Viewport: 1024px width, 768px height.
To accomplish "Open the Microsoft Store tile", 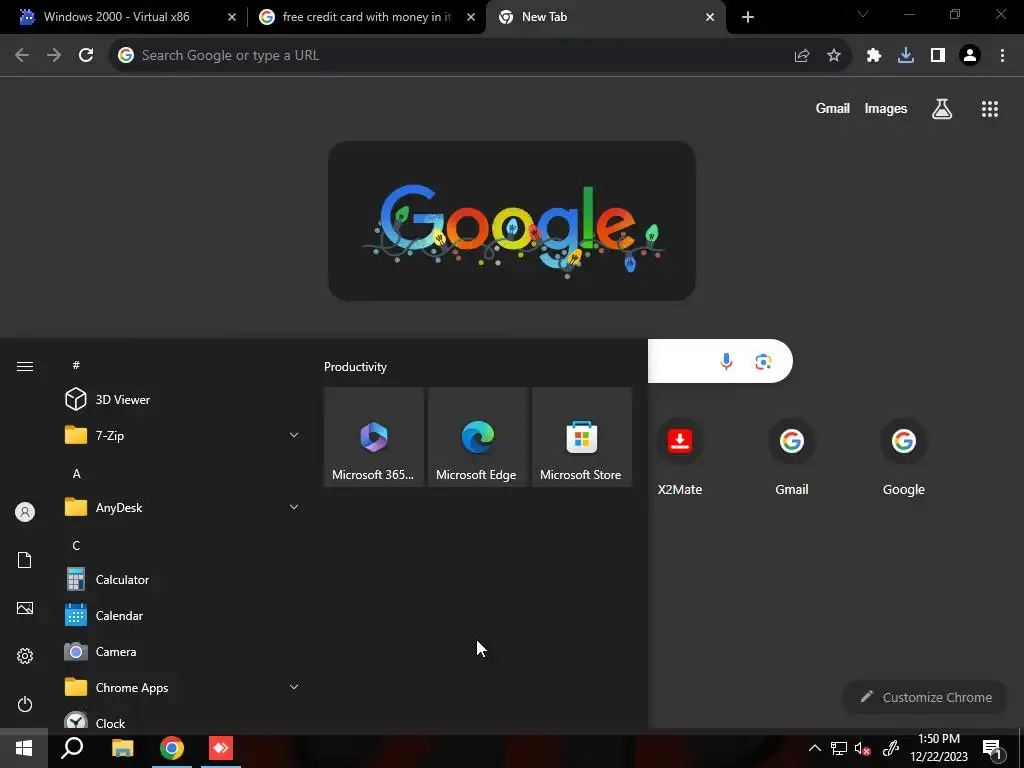I will pos(582,437).
